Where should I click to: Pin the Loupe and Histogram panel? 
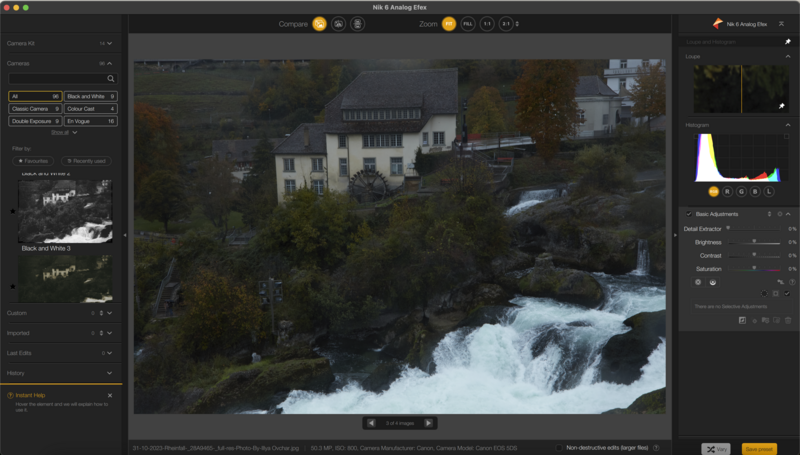click(788, 42)
